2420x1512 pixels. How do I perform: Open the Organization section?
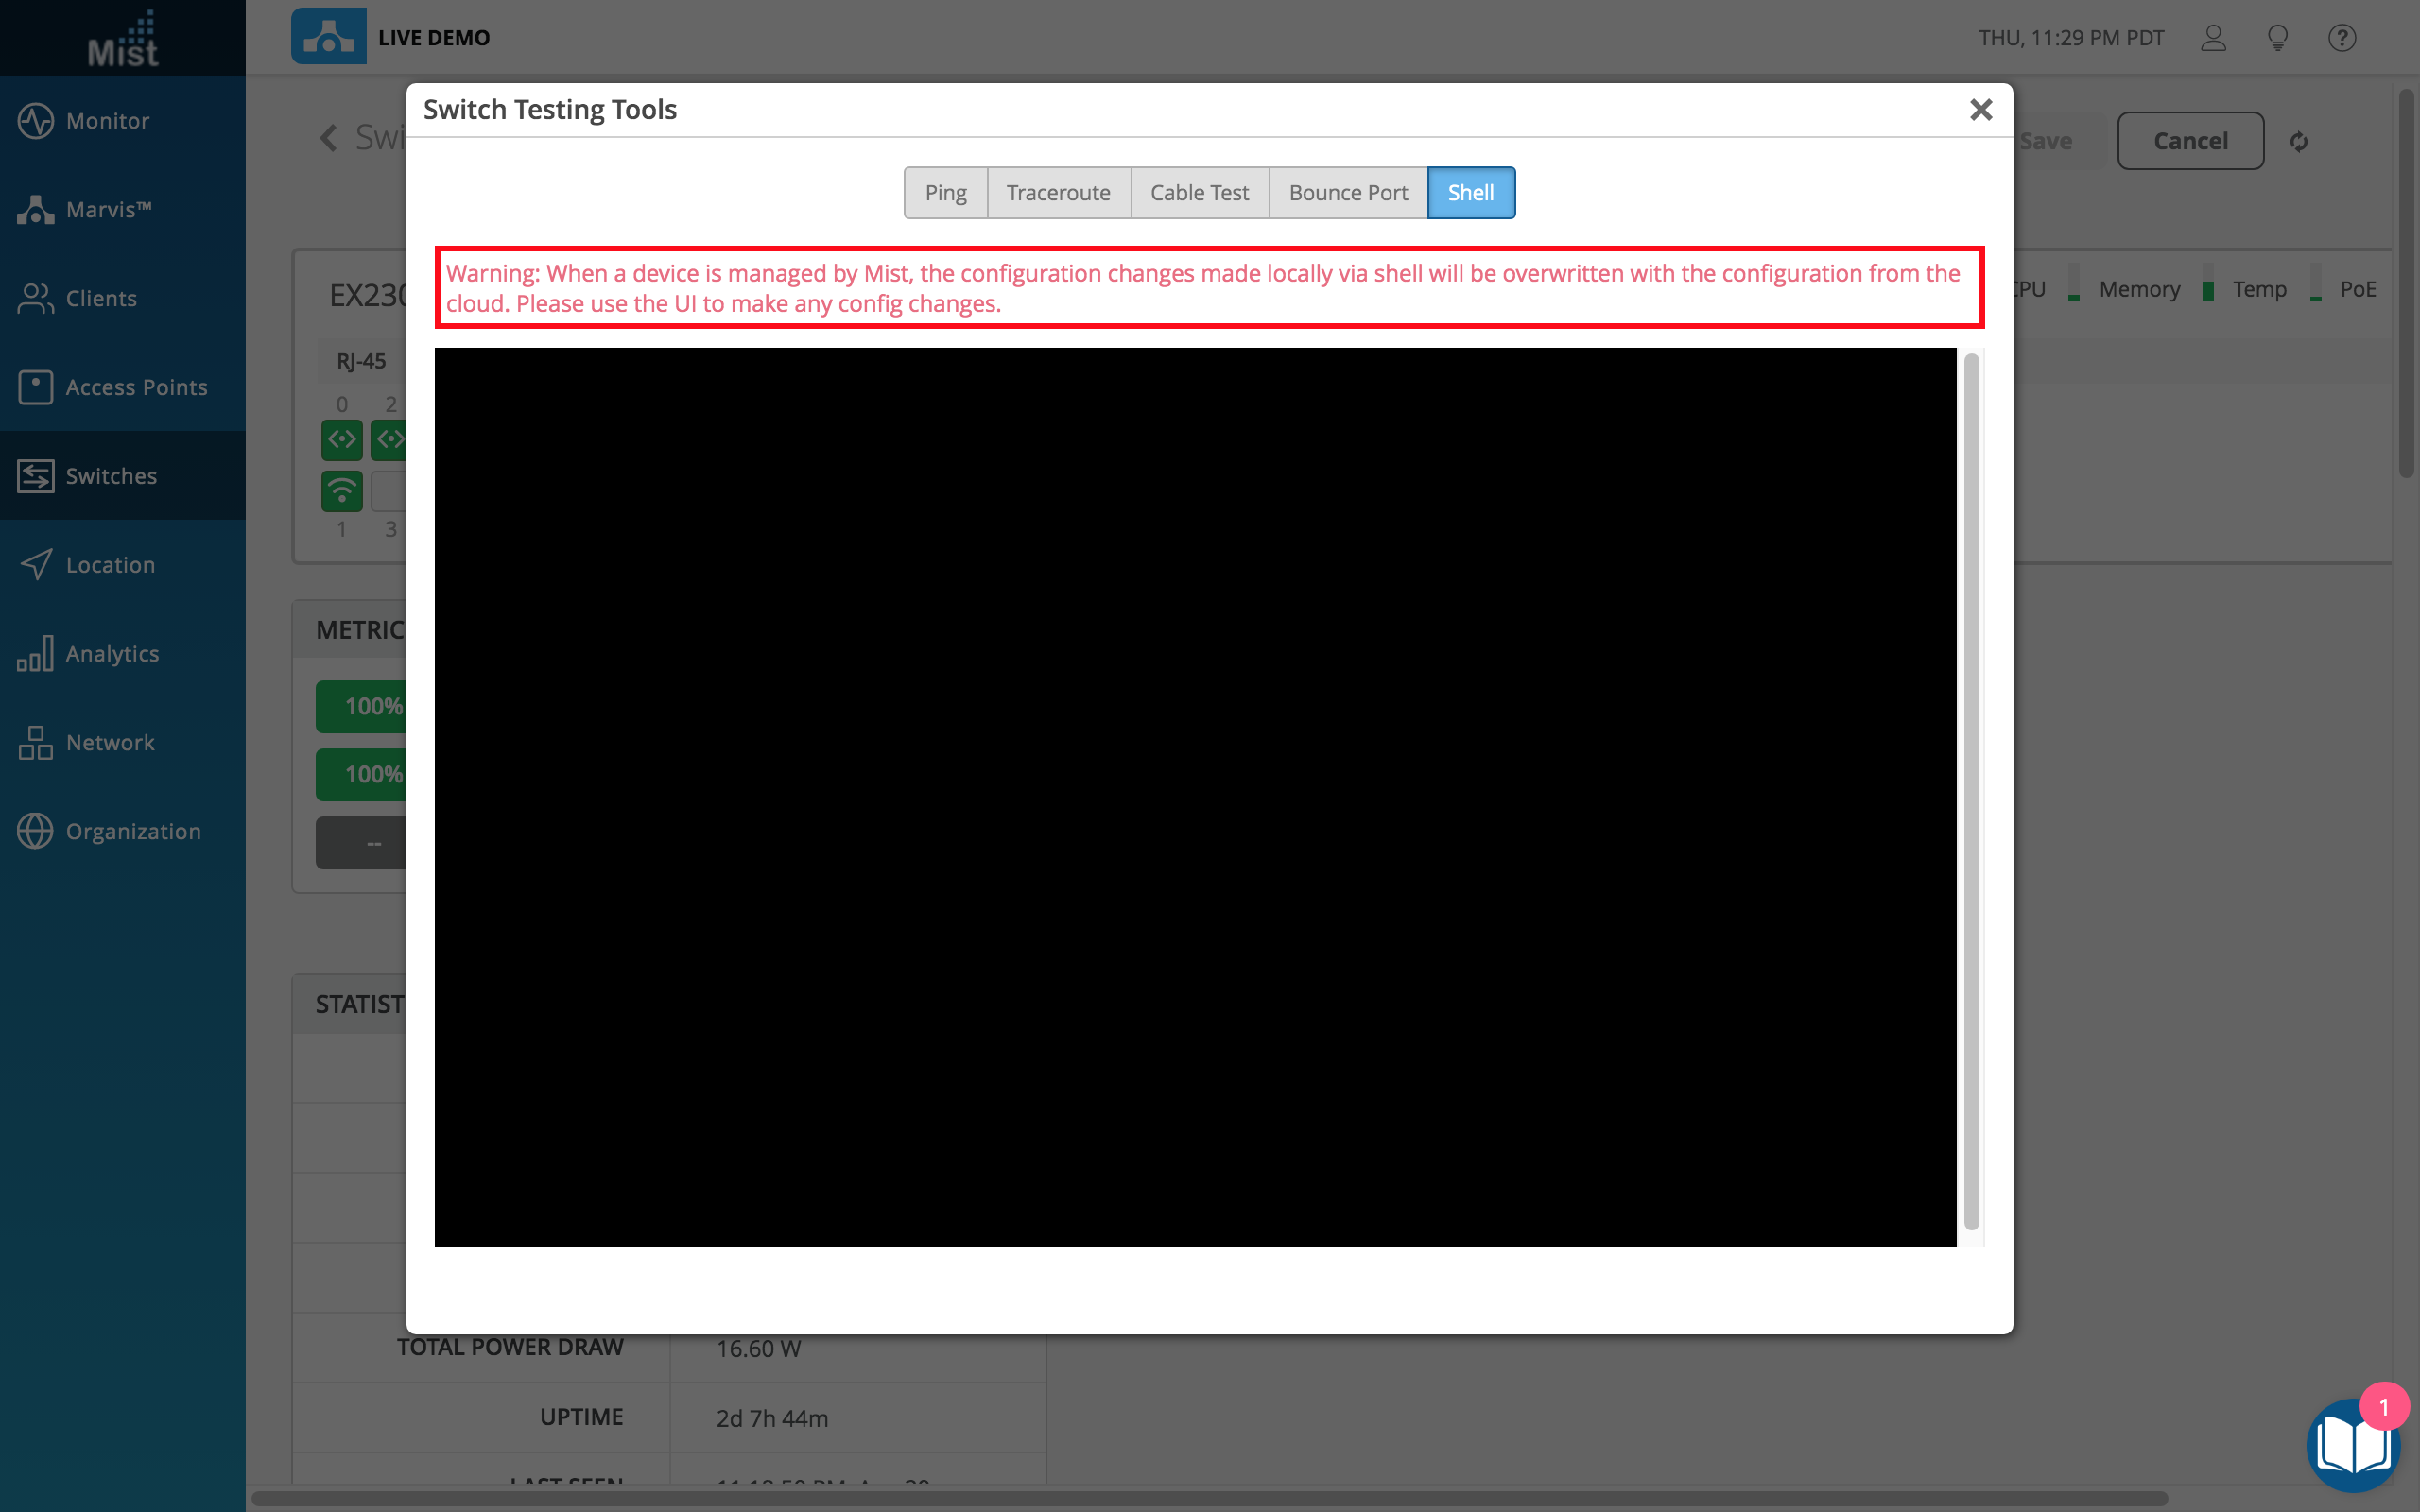coord(133,831)
